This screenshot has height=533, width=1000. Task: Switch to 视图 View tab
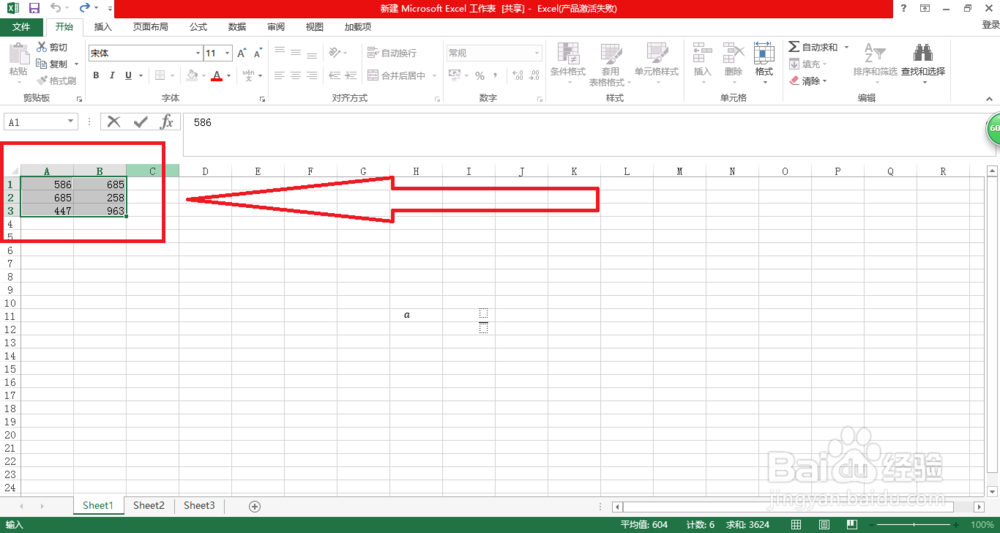pos(314,27)
